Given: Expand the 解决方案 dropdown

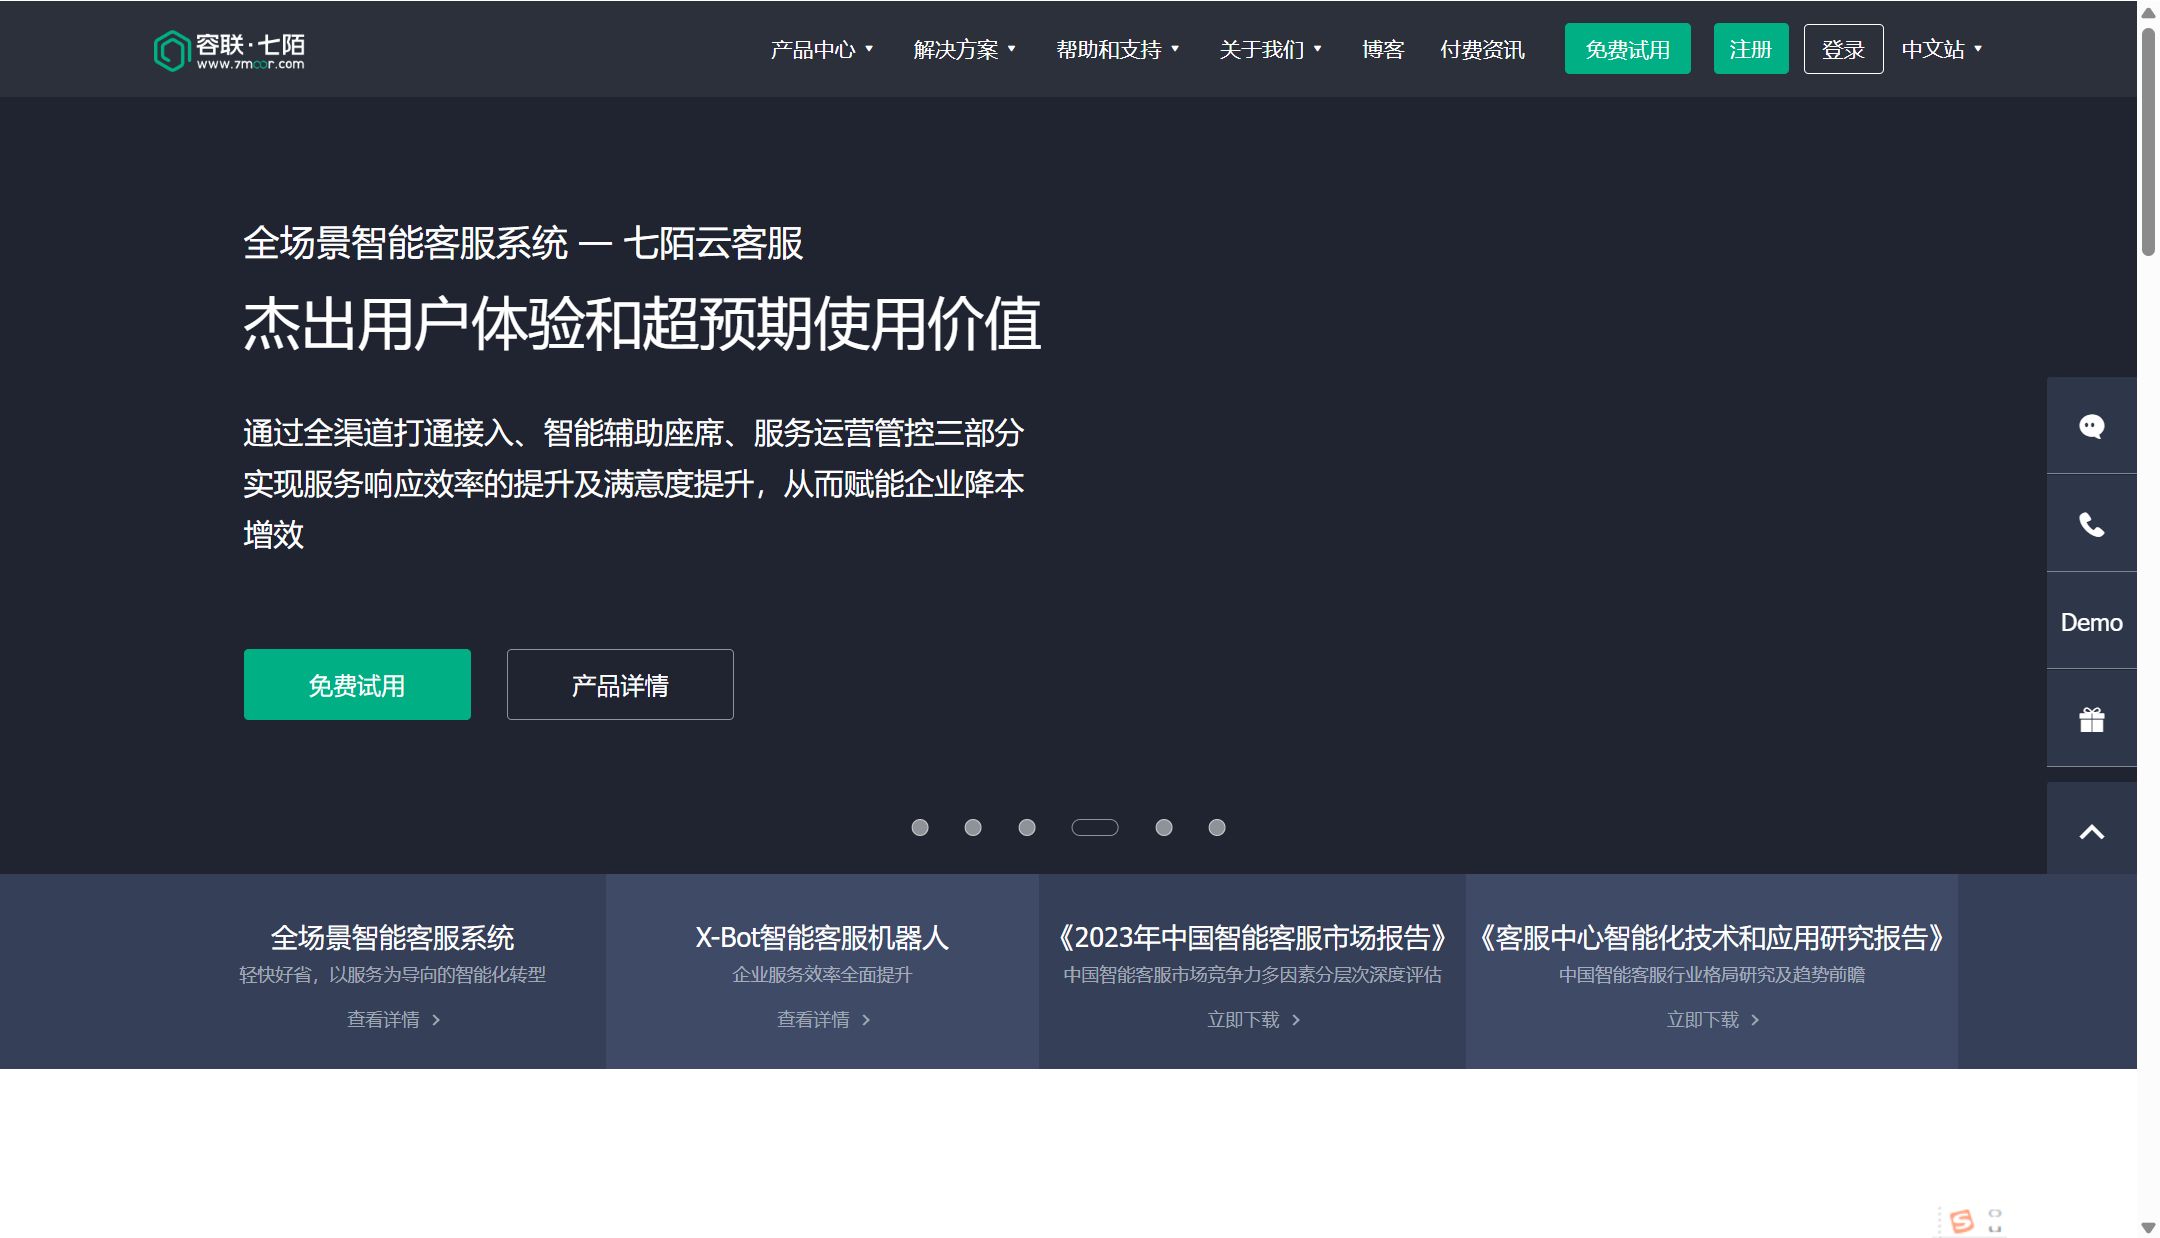Looking at the screenshot, I should coord(964,49).
